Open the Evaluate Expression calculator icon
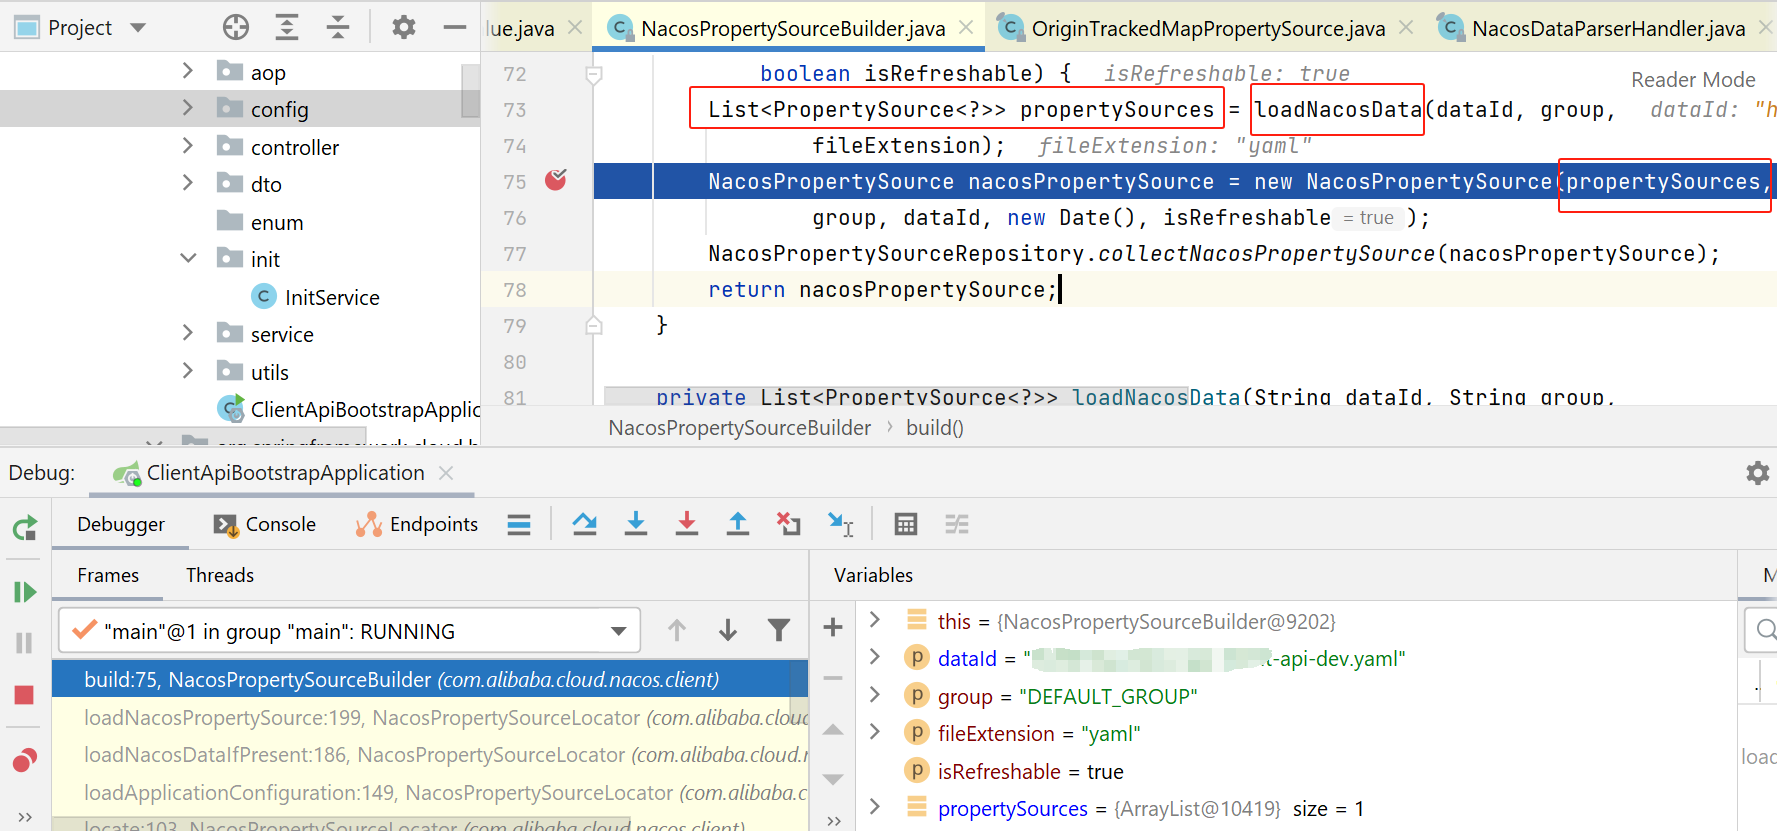The width and height of the screenshot is (1777, 831). coord(906,524)
